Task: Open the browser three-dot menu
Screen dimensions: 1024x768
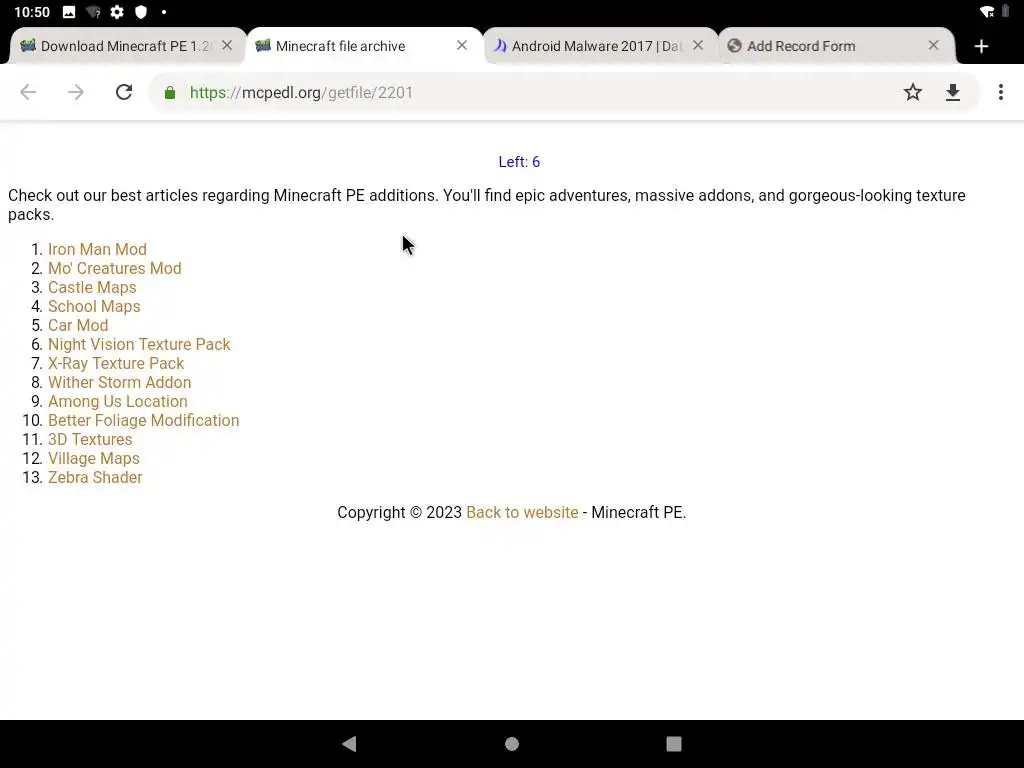Action: tap(1000, 92)
